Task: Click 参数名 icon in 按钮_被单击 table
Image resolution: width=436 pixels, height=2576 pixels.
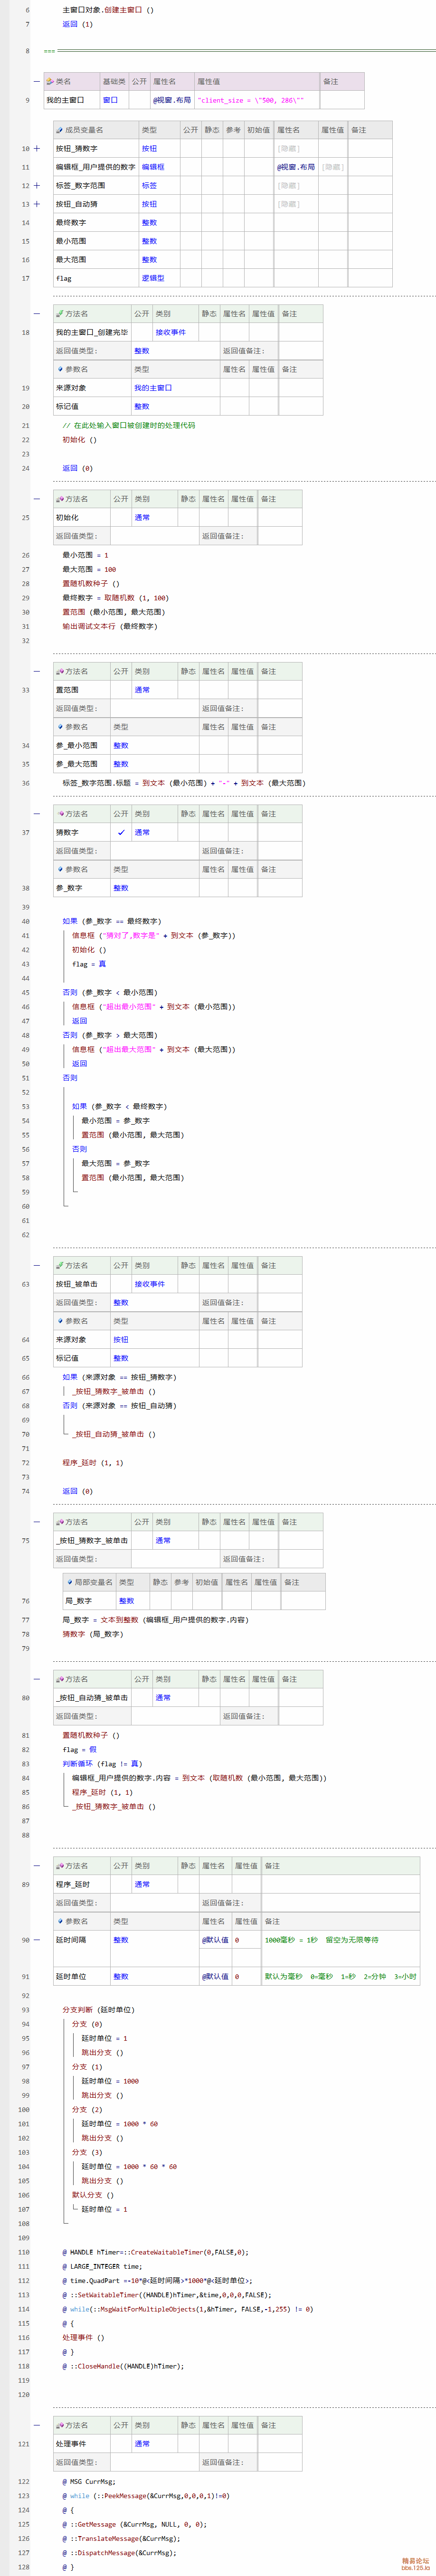Action: click(60, 1321)
